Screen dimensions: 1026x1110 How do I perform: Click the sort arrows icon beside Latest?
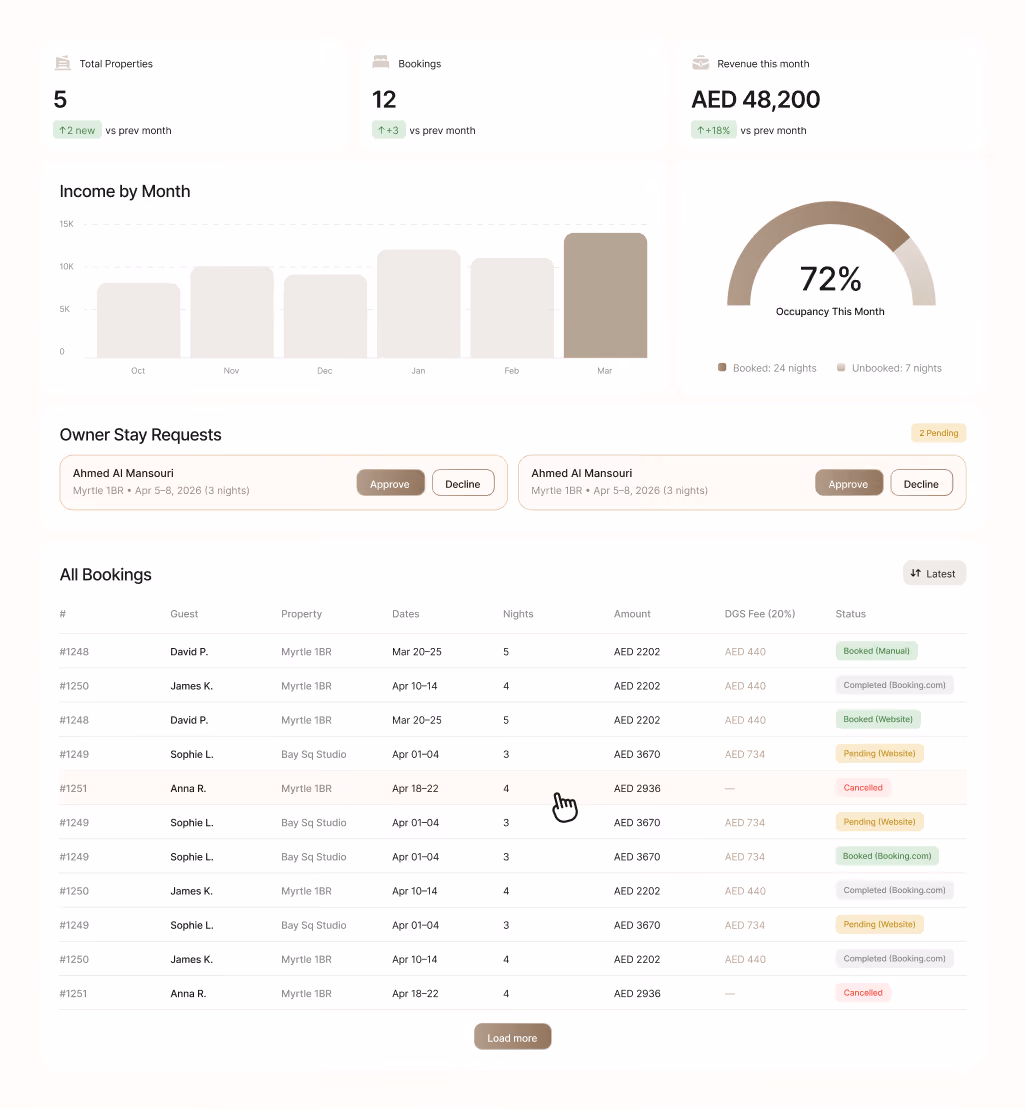pyautogui.click(x=916, y=573)
